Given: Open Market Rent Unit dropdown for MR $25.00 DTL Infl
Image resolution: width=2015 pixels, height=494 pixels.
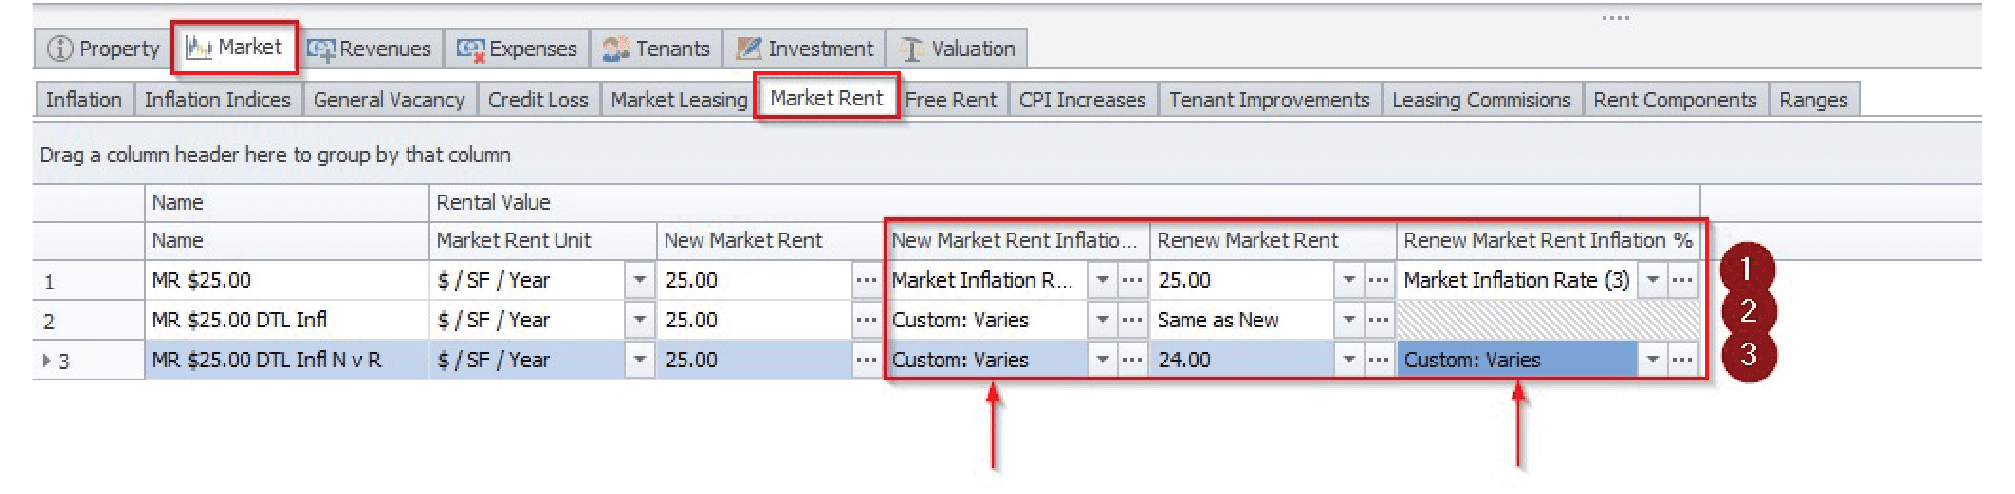Looking at the screenshot, I should (x=639, y=320).
